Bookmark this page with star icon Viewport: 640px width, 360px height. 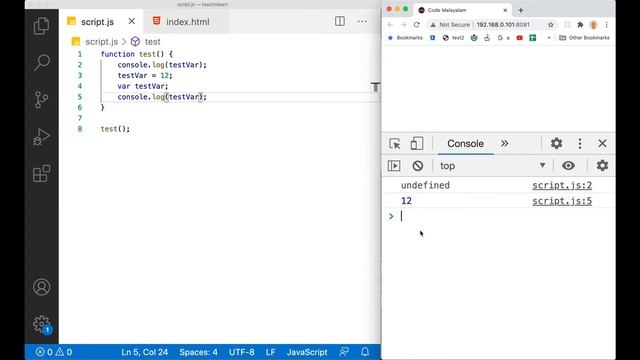551,24
